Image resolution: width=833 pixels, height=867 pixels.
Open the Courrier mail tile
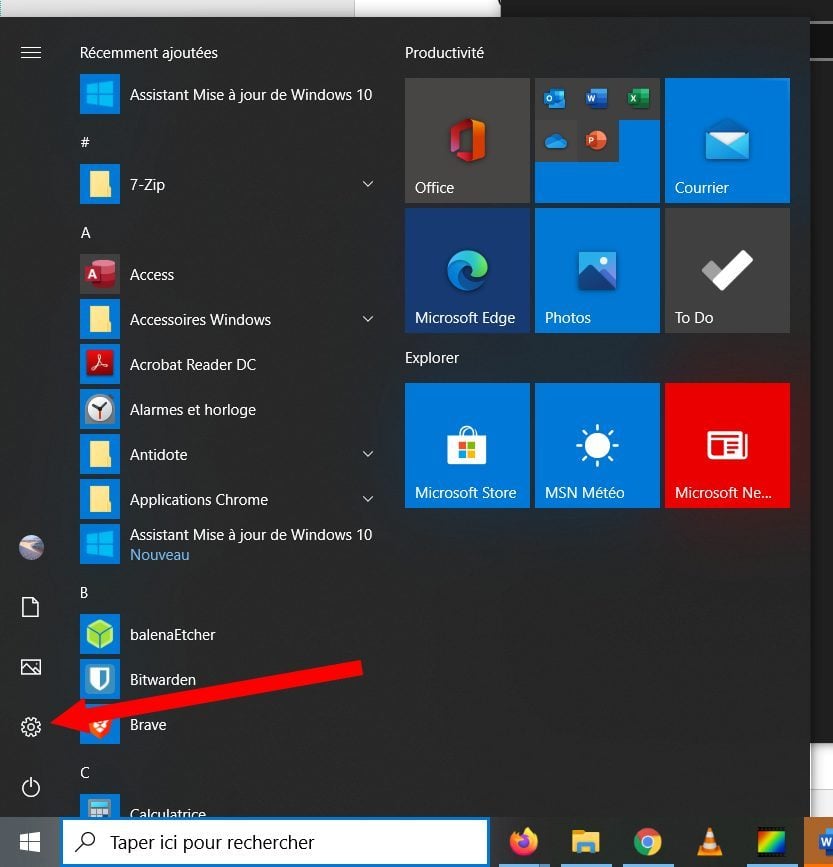pos(727,140)
